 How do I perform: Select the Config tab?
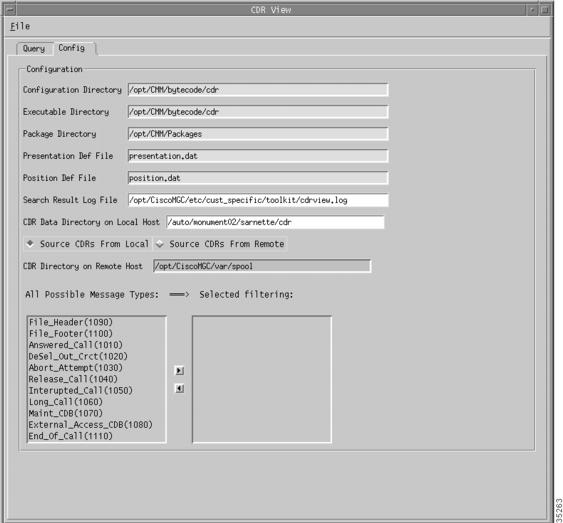(x=72, y=48)
